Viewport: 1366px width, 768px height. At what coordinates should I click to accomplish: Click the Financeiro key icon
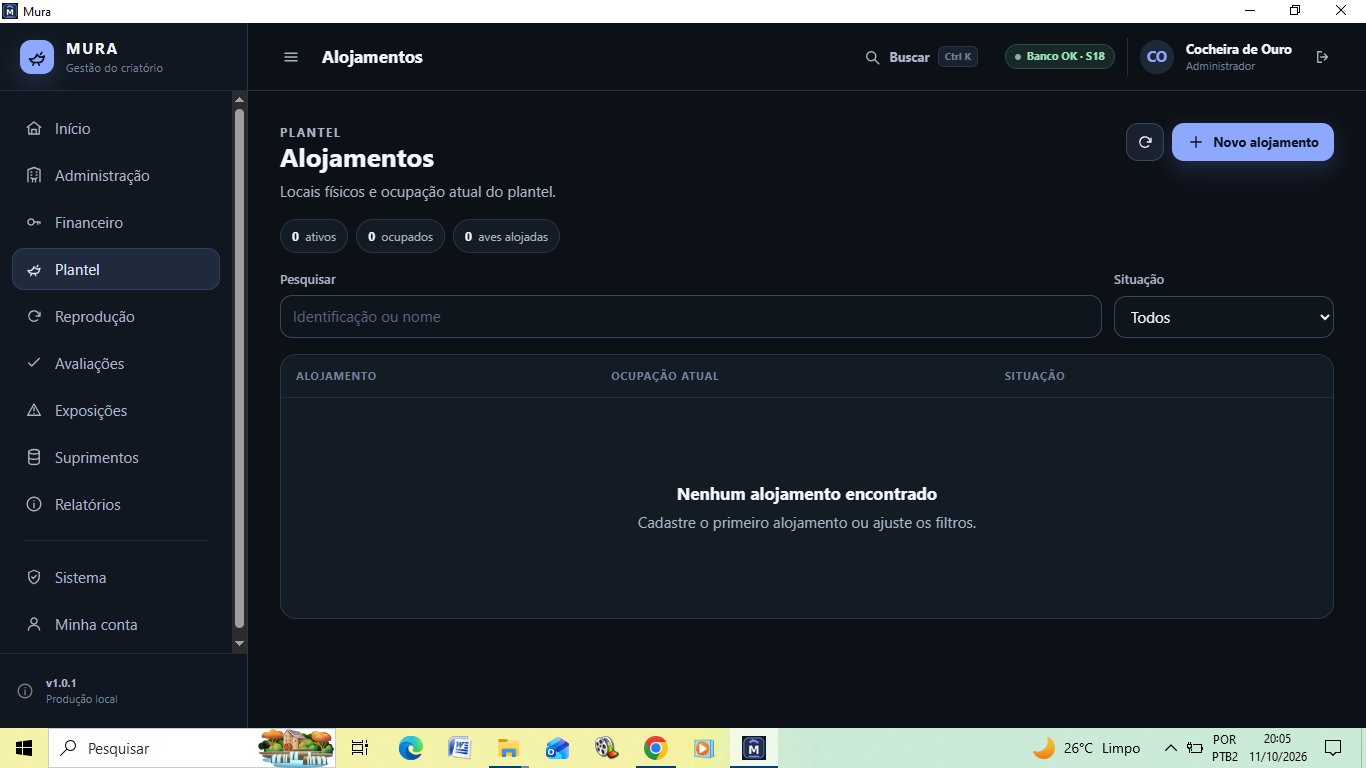pyautogui.click(x=34, y=222)
